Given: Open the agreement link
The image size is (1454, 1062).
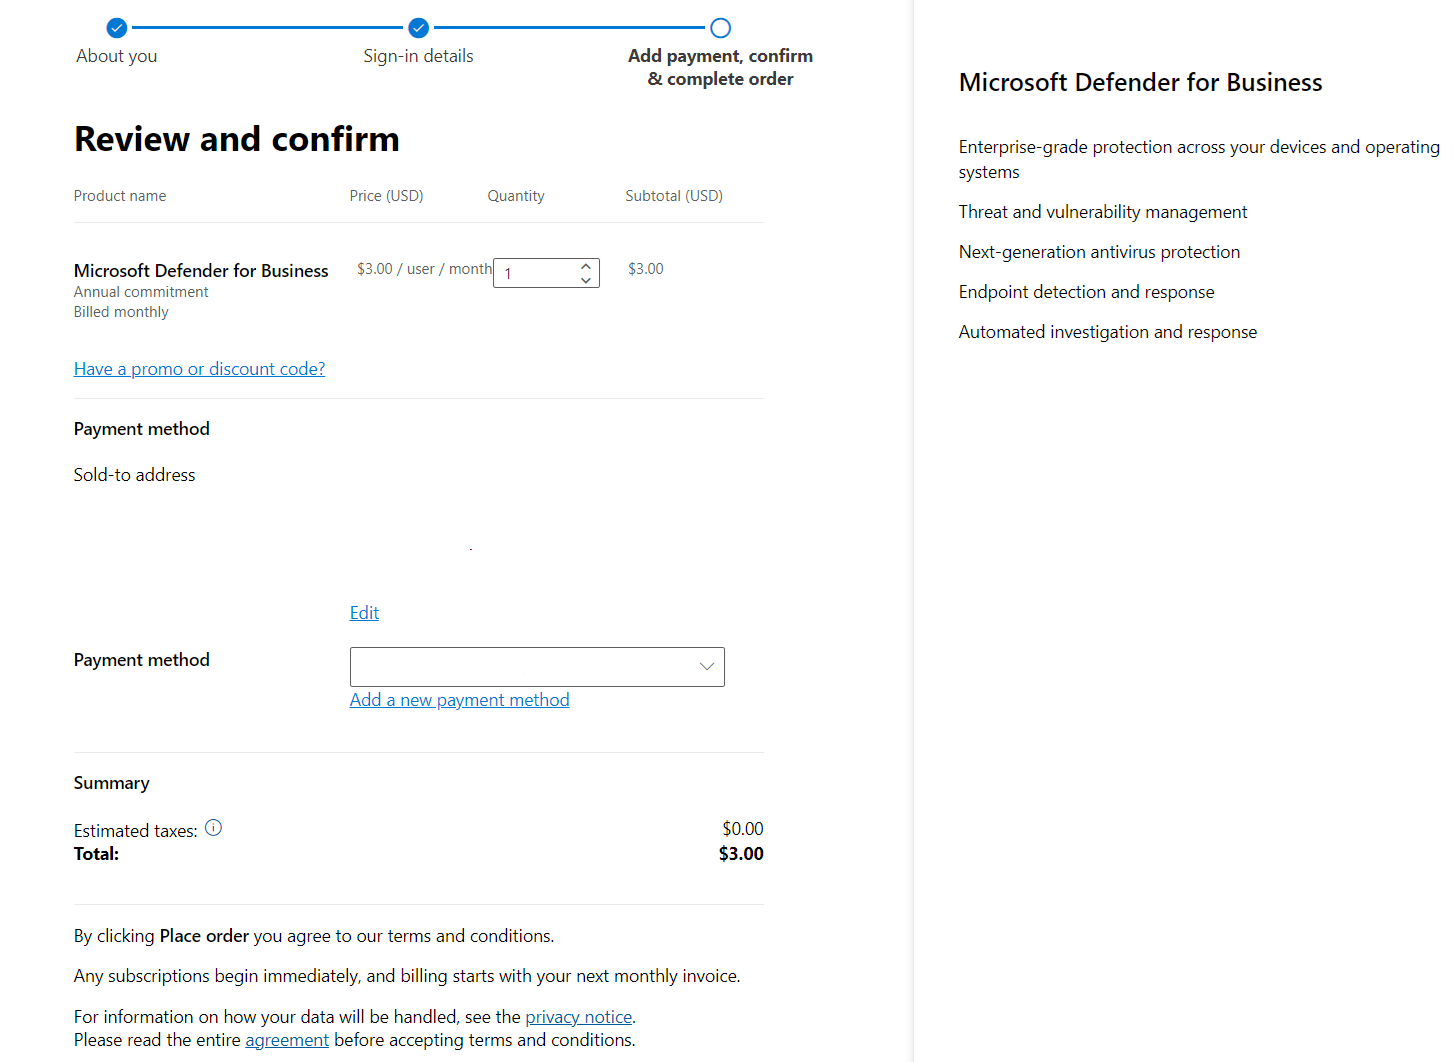Looking at the screenshot, I should [287, 1040].
